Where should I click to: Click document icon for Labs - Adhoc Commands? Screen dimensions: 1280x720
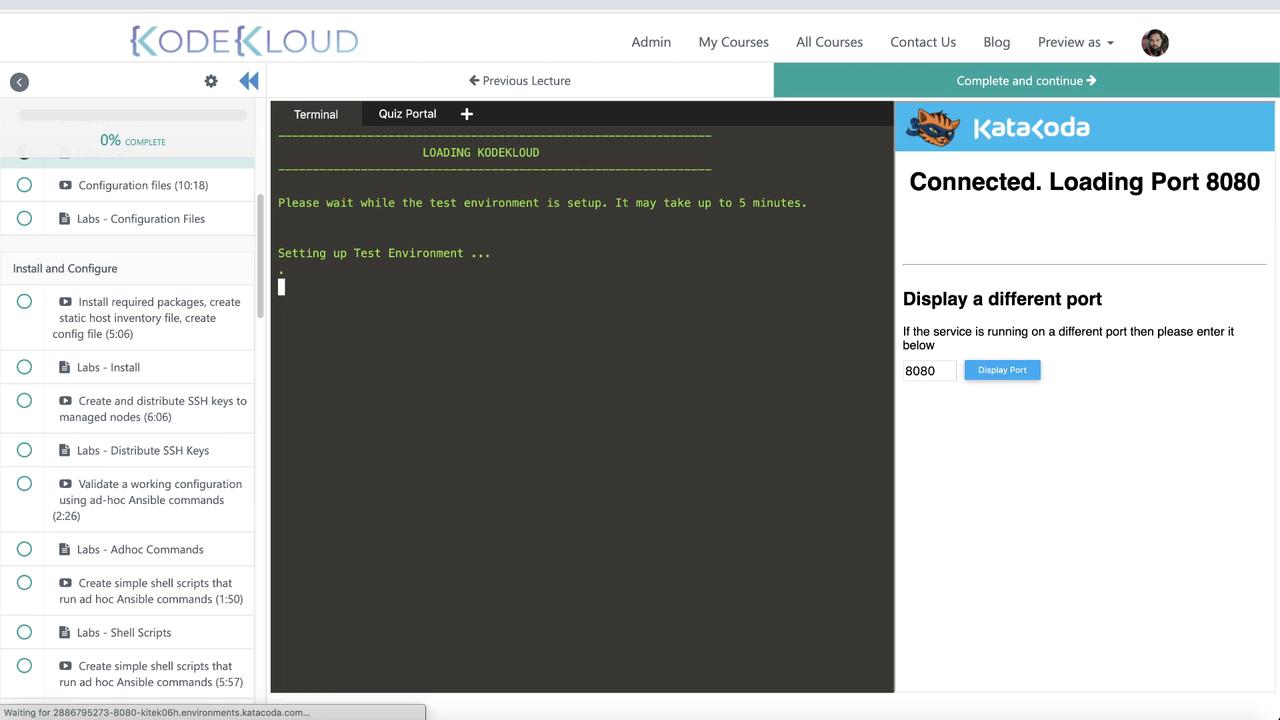tap(65, 549)
